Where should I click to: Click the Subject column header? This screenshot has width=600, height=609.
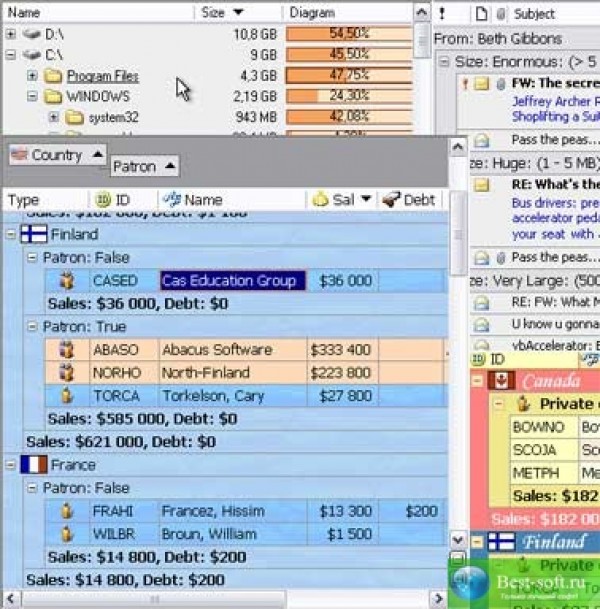pos(534,14)
